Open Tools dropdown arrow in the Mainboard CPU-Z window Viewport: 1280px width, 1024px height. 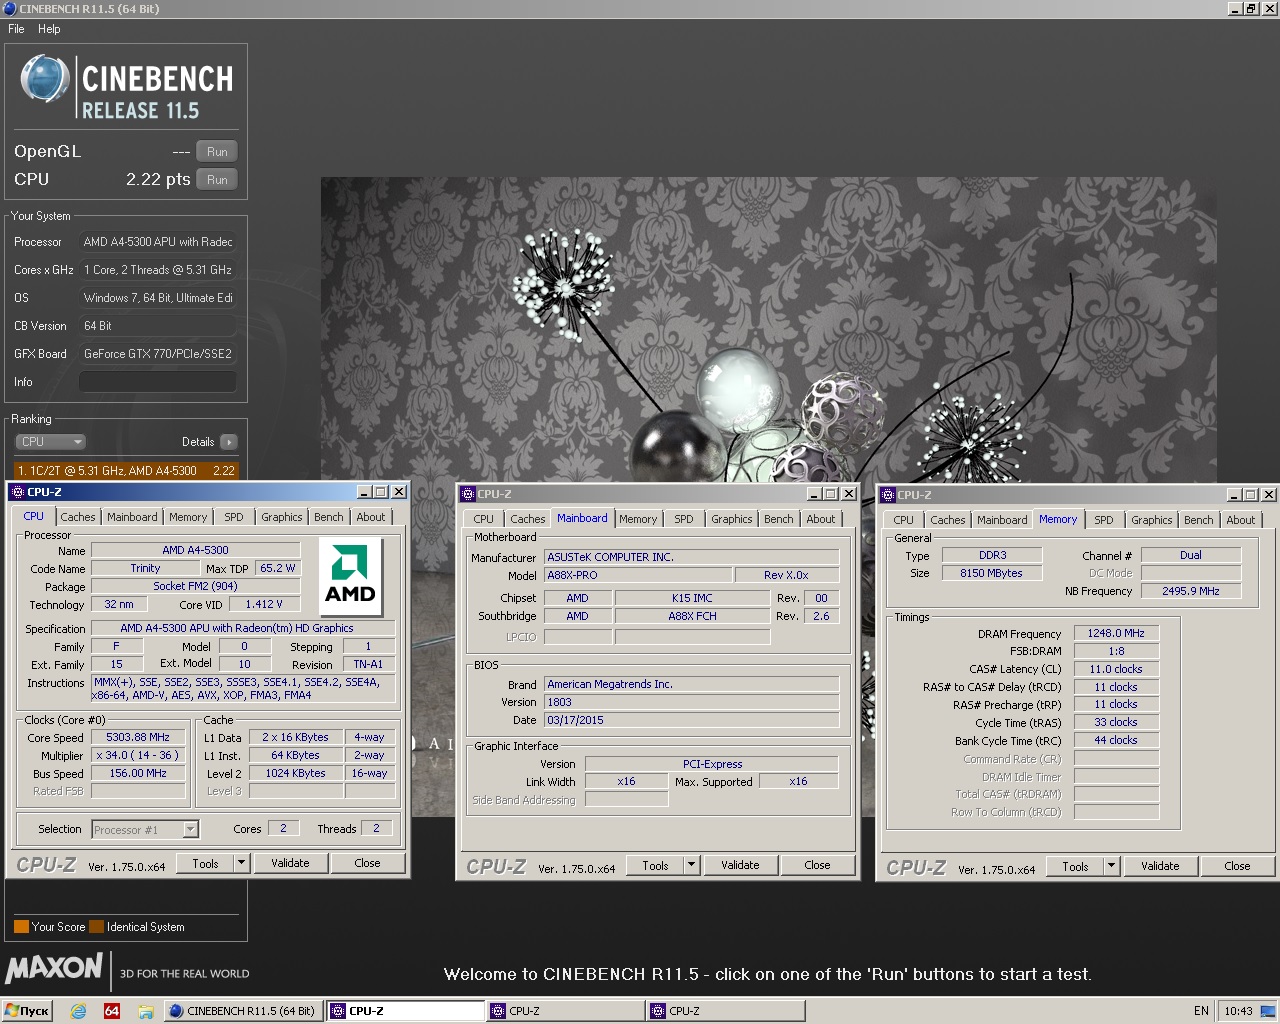[691, 865]
